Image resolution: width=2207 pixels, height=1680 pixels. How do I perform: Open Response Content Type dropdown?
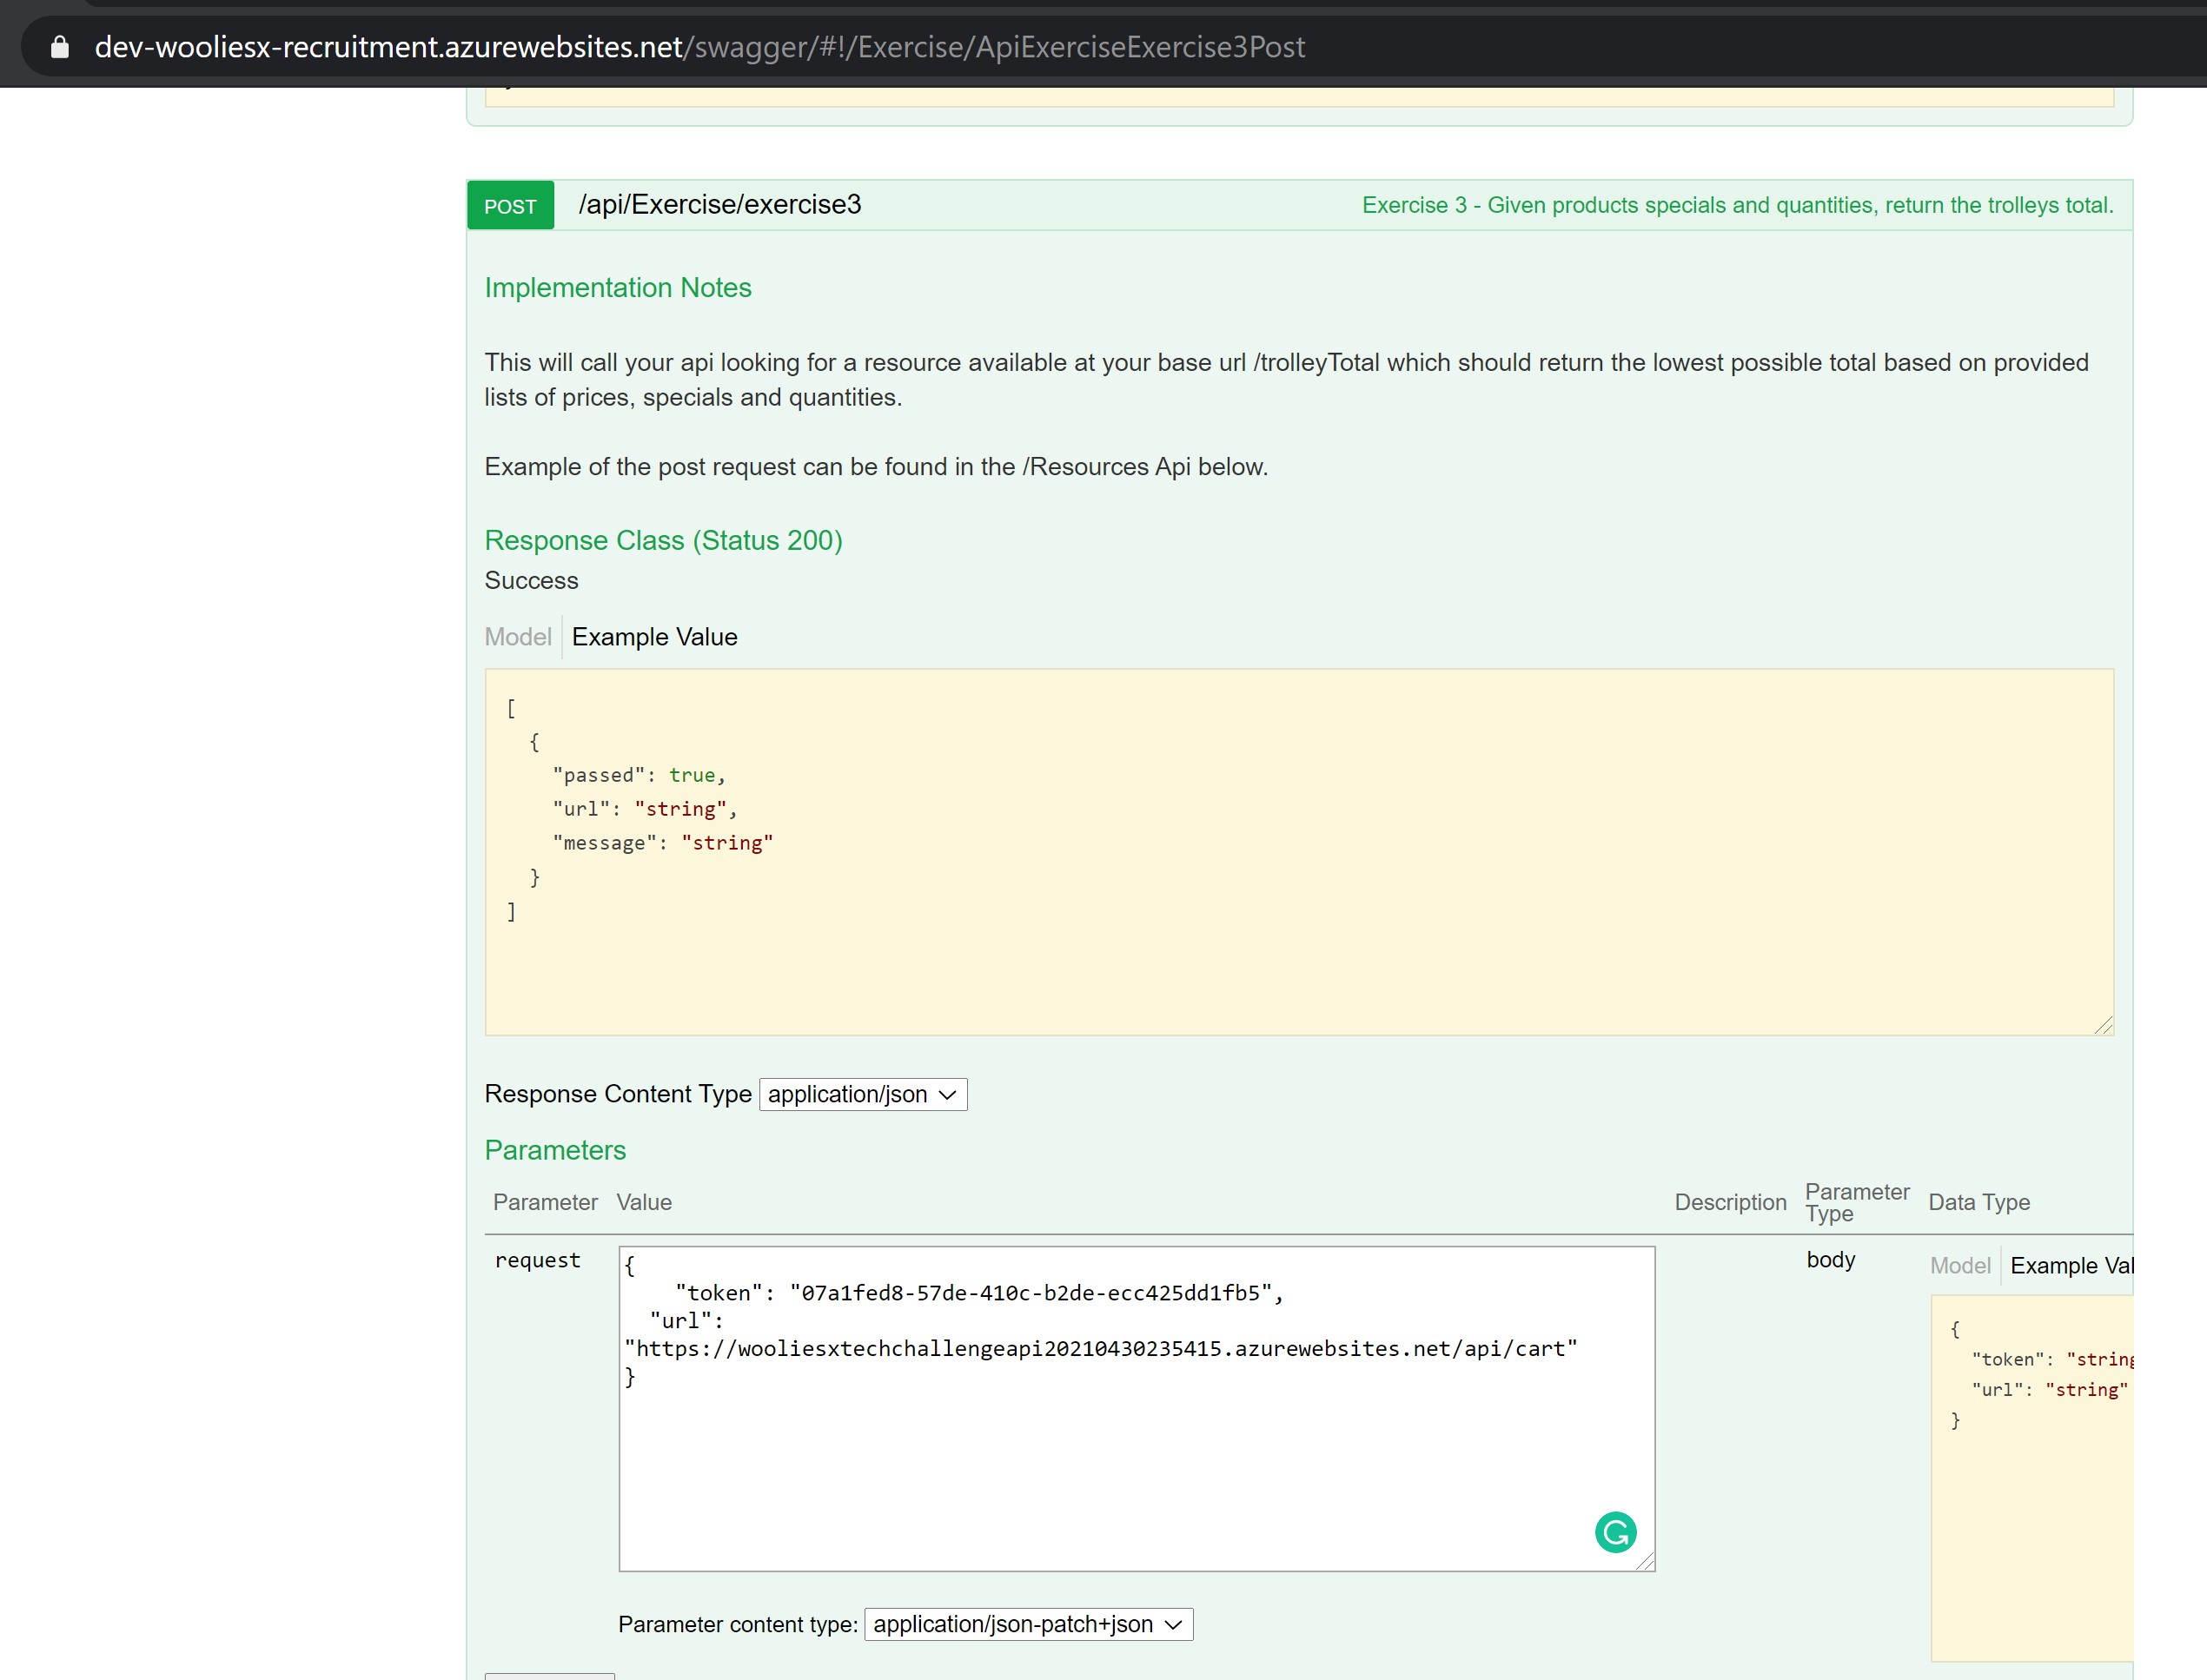click(x=862, y=1094)
